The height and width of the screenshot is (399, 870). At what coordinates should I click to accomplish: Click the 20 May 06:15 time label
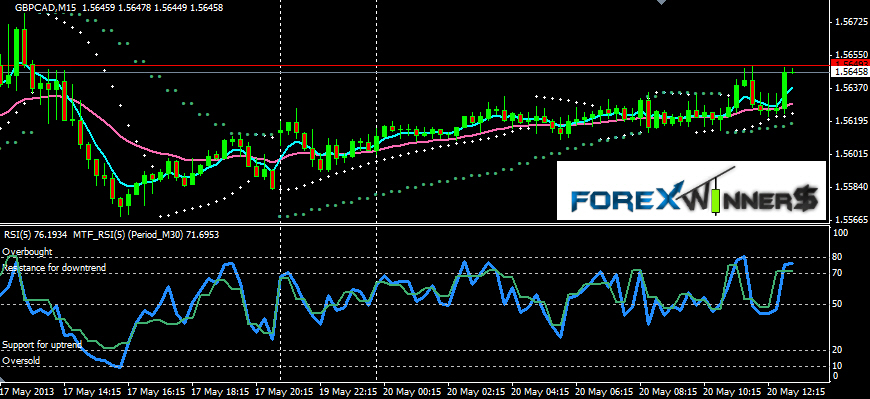coord(605,391)
